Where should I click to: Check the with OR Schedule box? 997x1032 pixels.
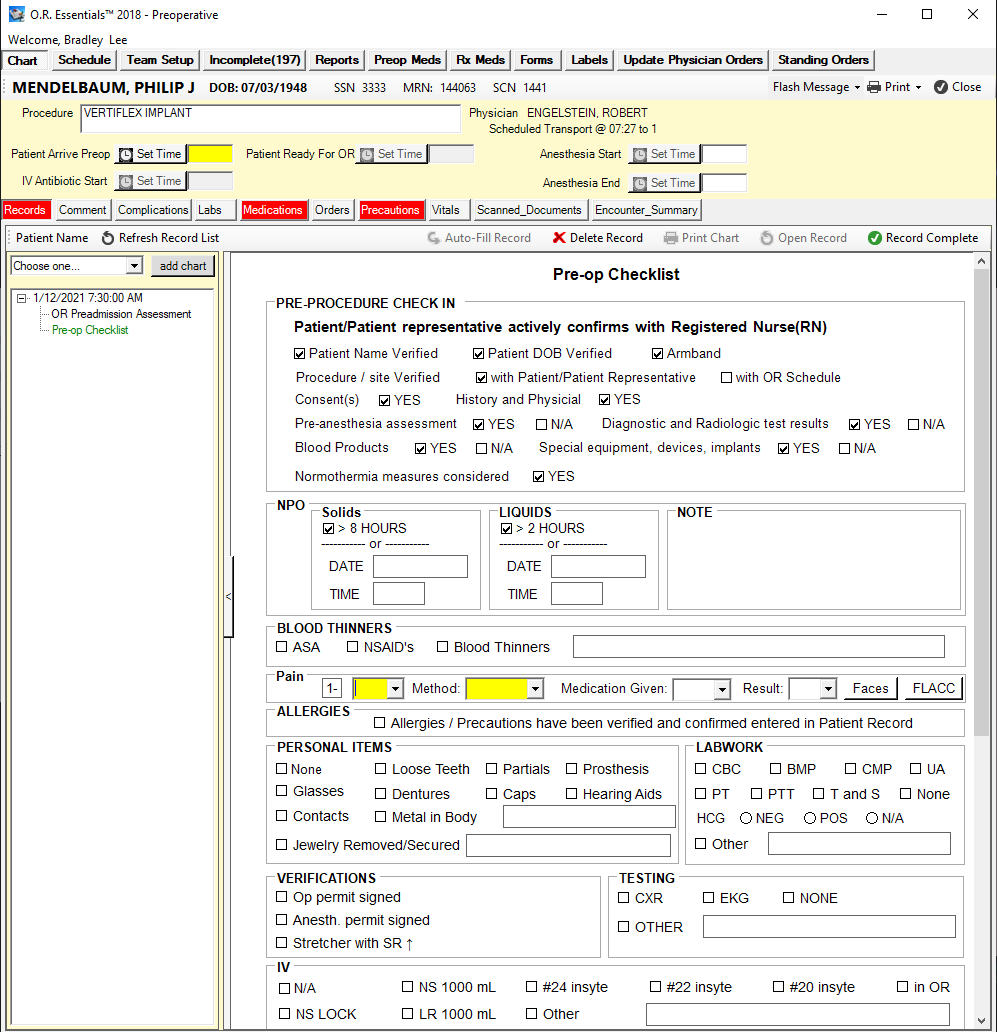tap(727, 378)
